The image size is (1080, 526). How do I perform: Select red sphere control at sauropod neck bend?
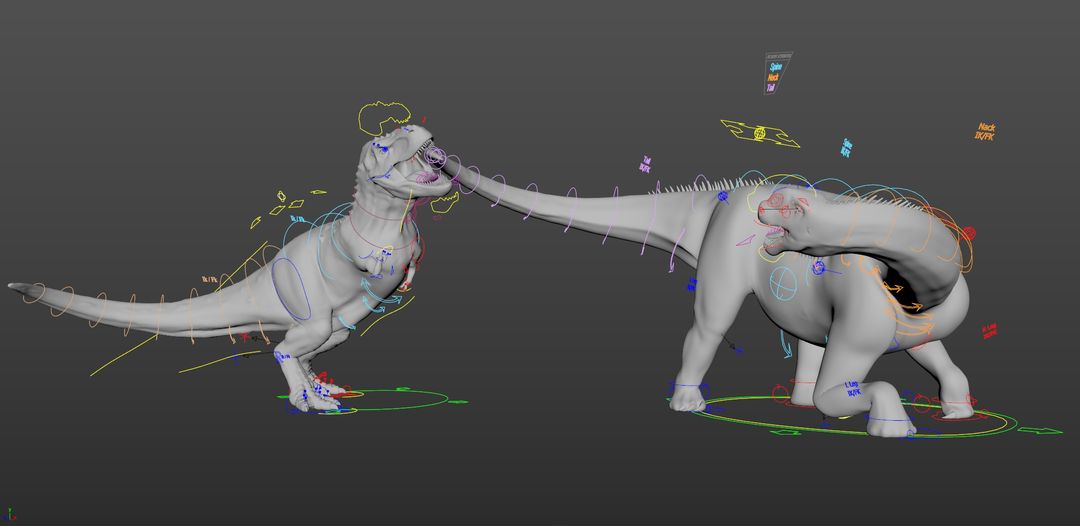(x=968, y=233)
